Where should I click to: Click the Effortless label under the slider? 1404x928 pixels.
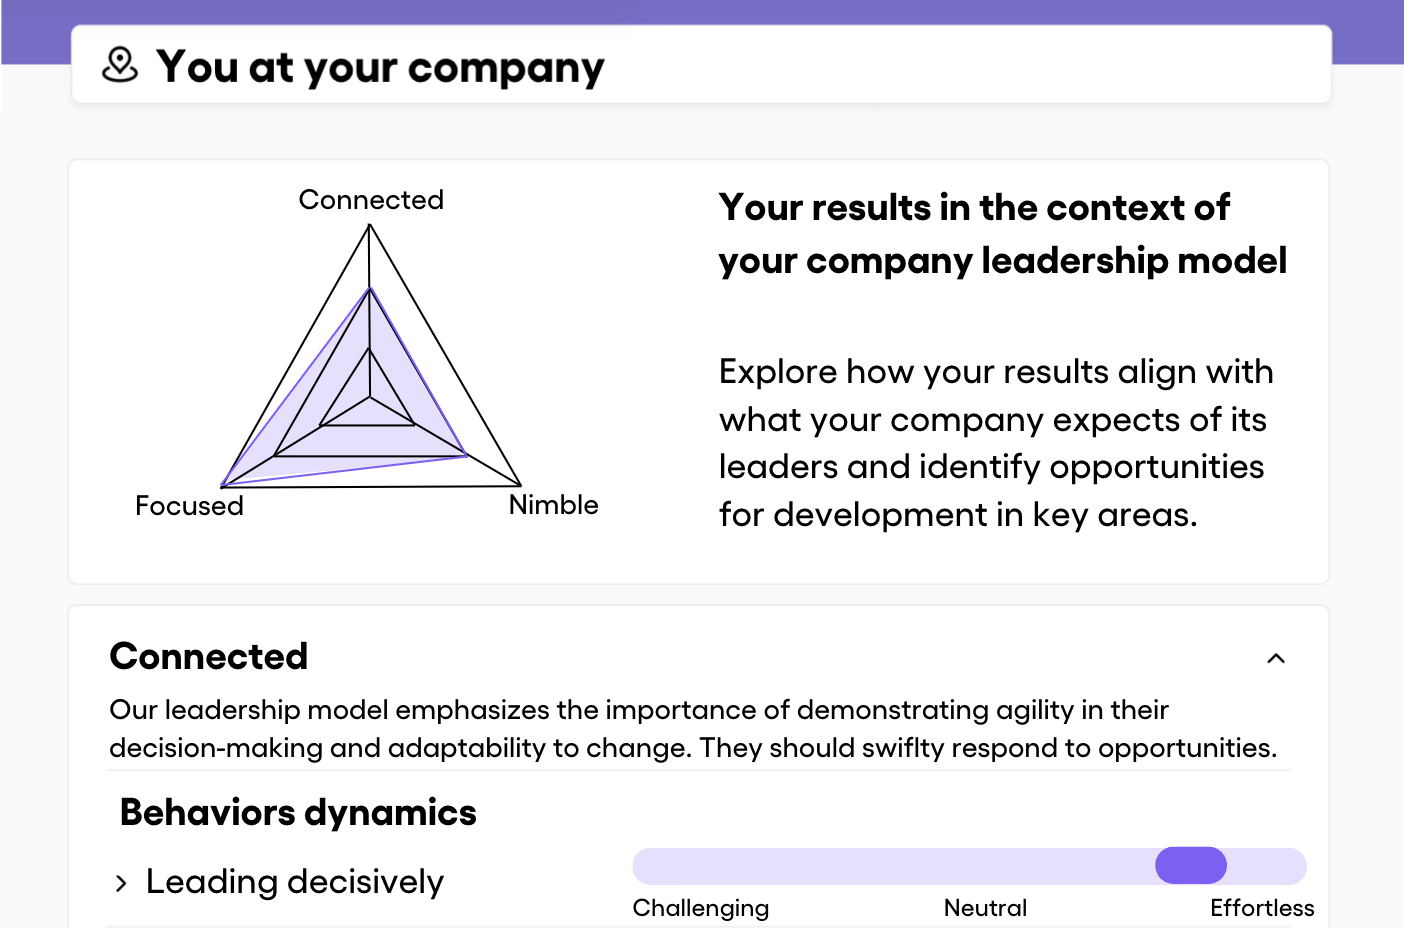pyautogui.click(x=1262, y=908)
